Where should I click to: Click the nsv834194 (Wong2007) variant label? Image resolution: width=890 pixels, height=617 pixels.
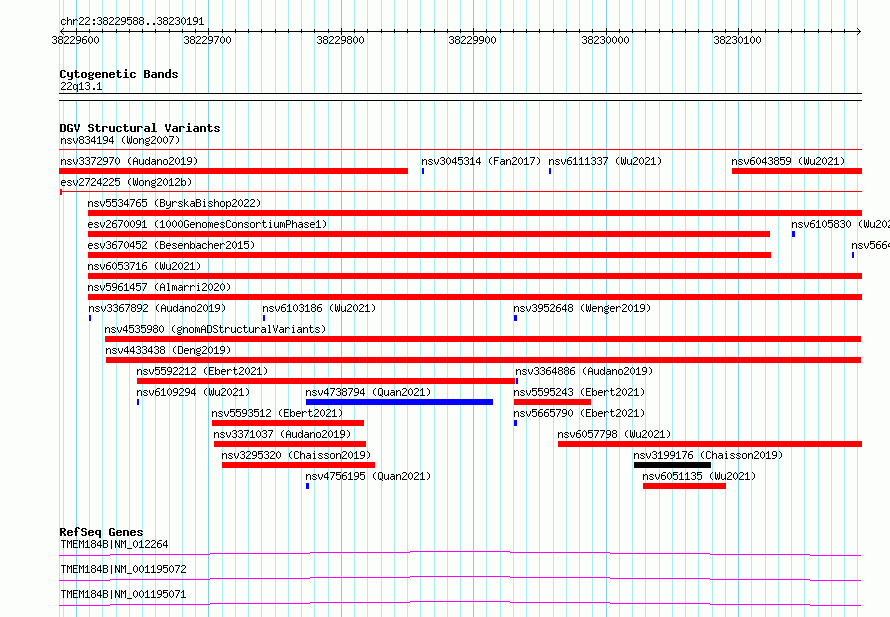tap(120, 140)
